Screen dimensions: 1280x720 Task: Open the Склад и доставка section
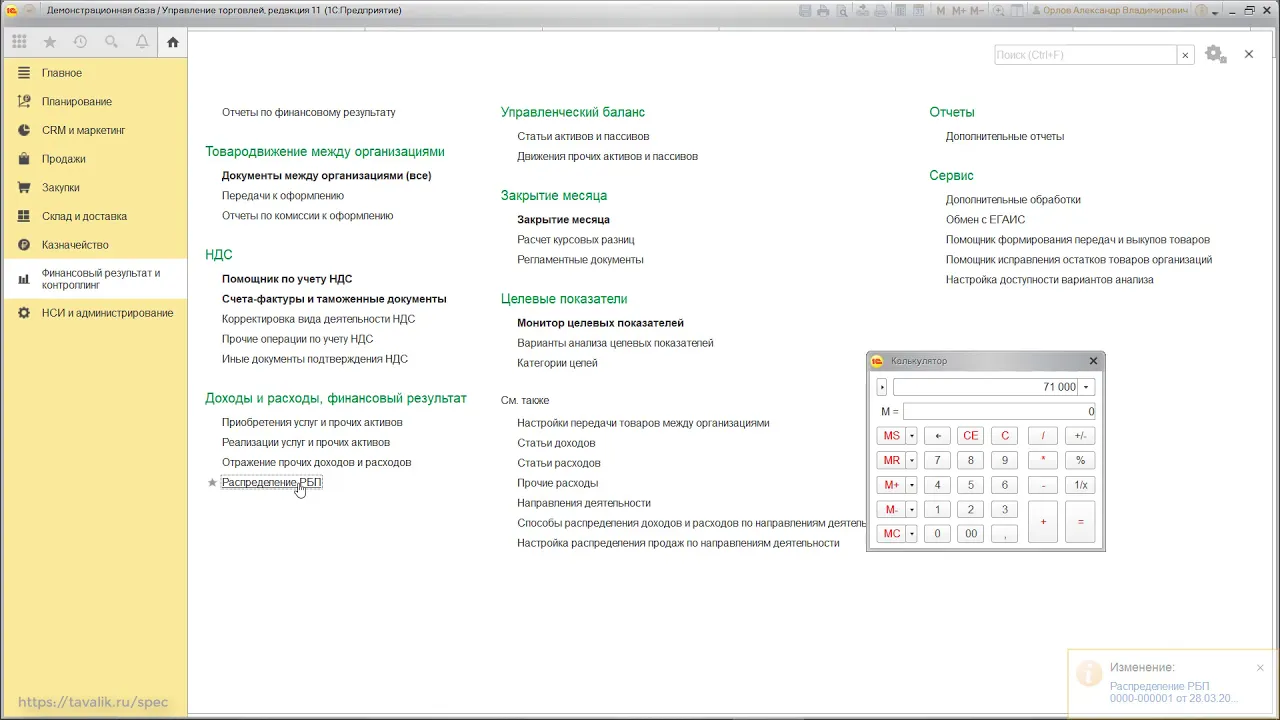(x=93, y=216)
